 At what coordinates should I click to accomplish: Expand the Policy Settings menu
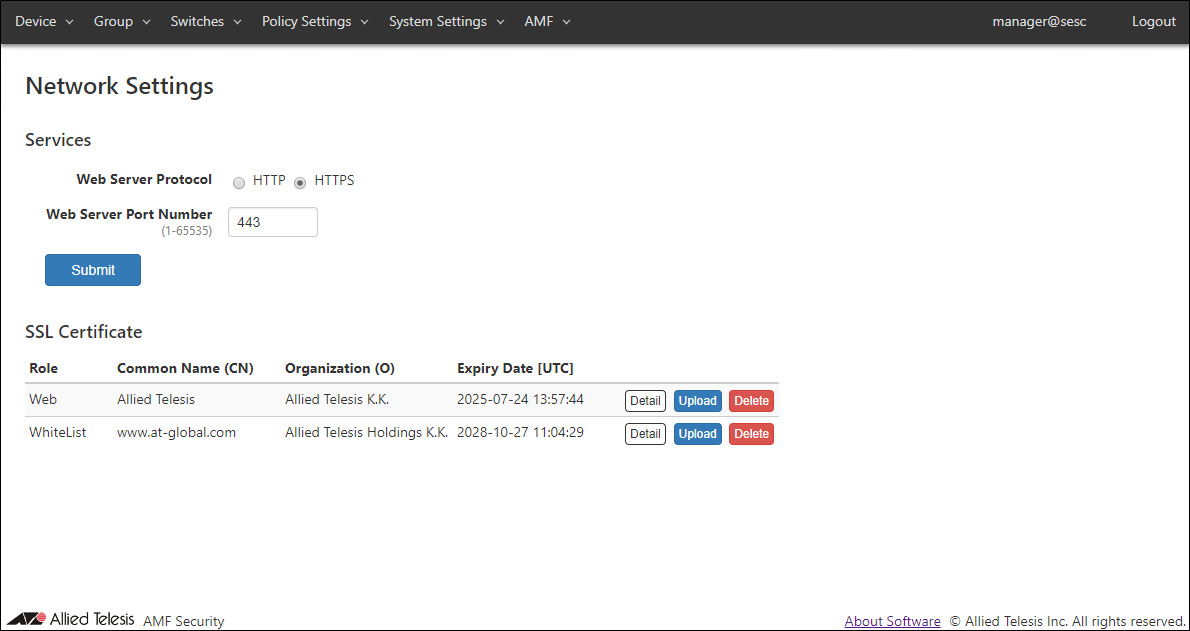pyautogui.click(x=314, y=21)
